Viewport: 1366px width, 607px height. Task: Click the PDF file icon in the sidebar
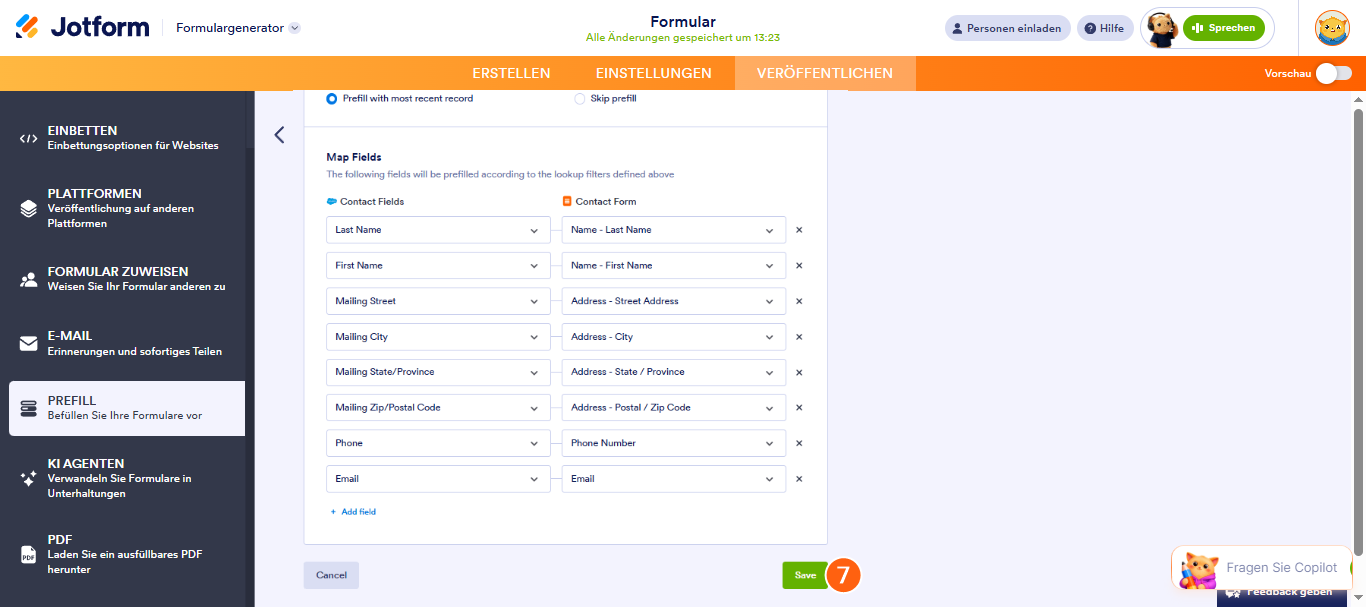tap(28, 554)
